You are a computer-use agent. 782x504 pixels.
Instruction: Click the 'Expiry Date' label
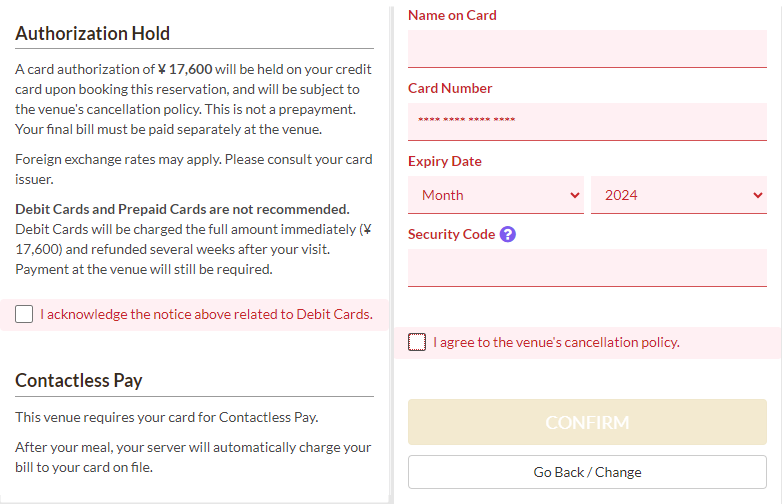[445, 161]
